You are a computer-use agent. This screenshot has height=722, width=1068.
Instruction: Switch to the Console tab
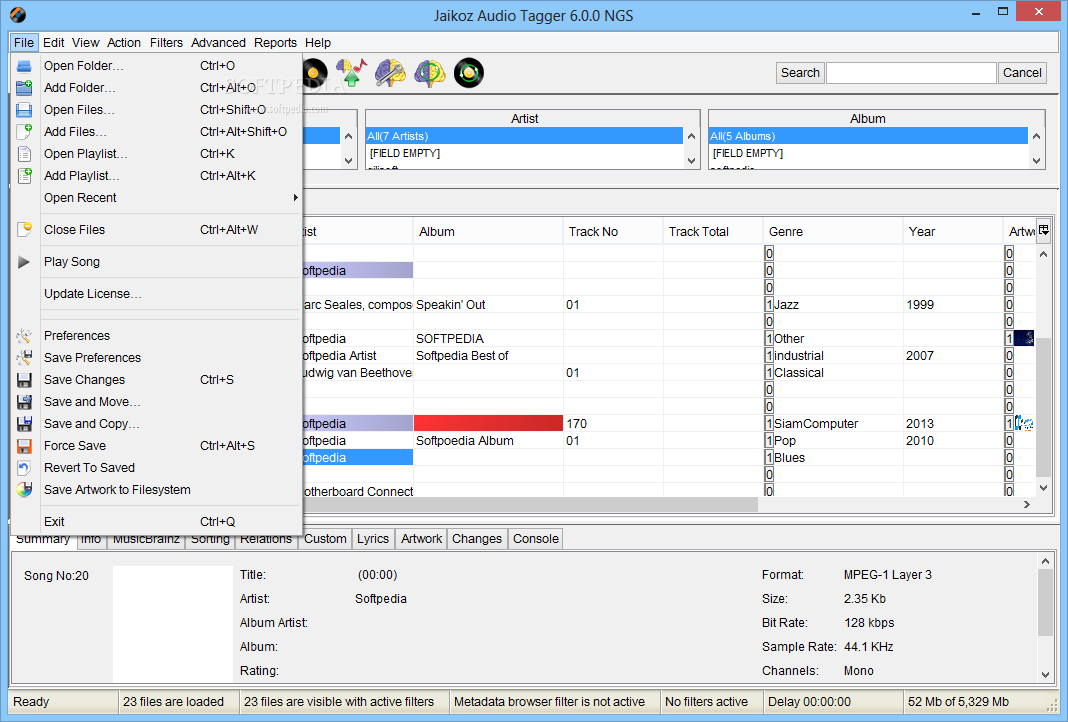coord(535,539)
